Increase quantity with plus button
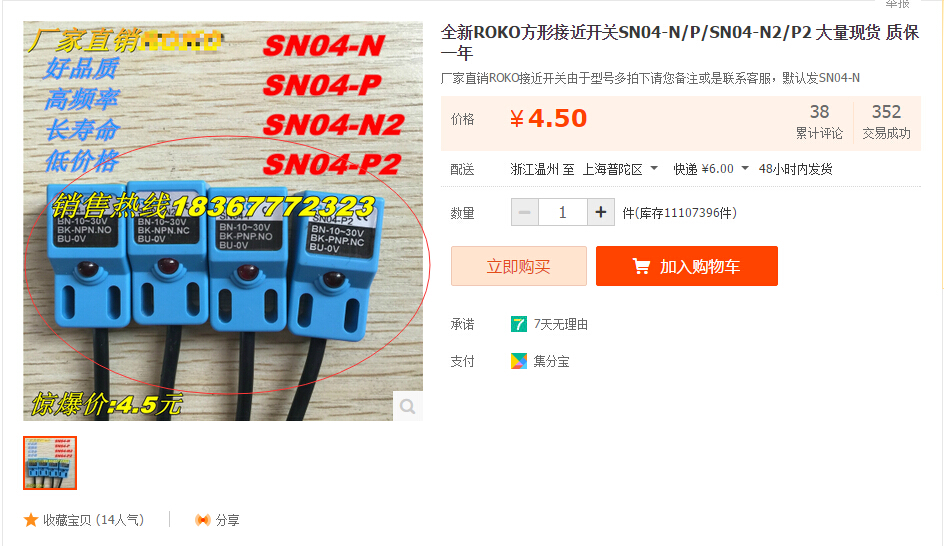Viewport: 944px width, 546px height. pos(600,213)
